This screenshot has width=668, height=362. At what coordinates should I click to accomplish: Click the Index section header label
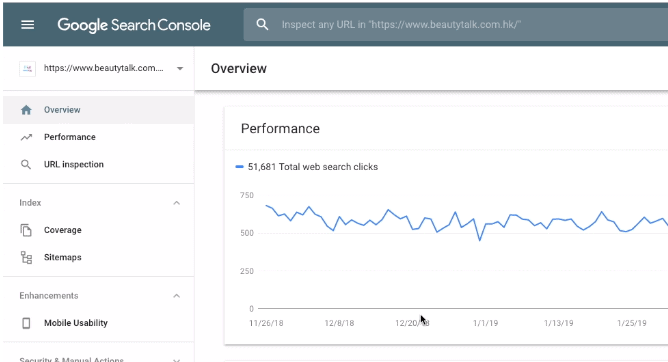(30, 203)
